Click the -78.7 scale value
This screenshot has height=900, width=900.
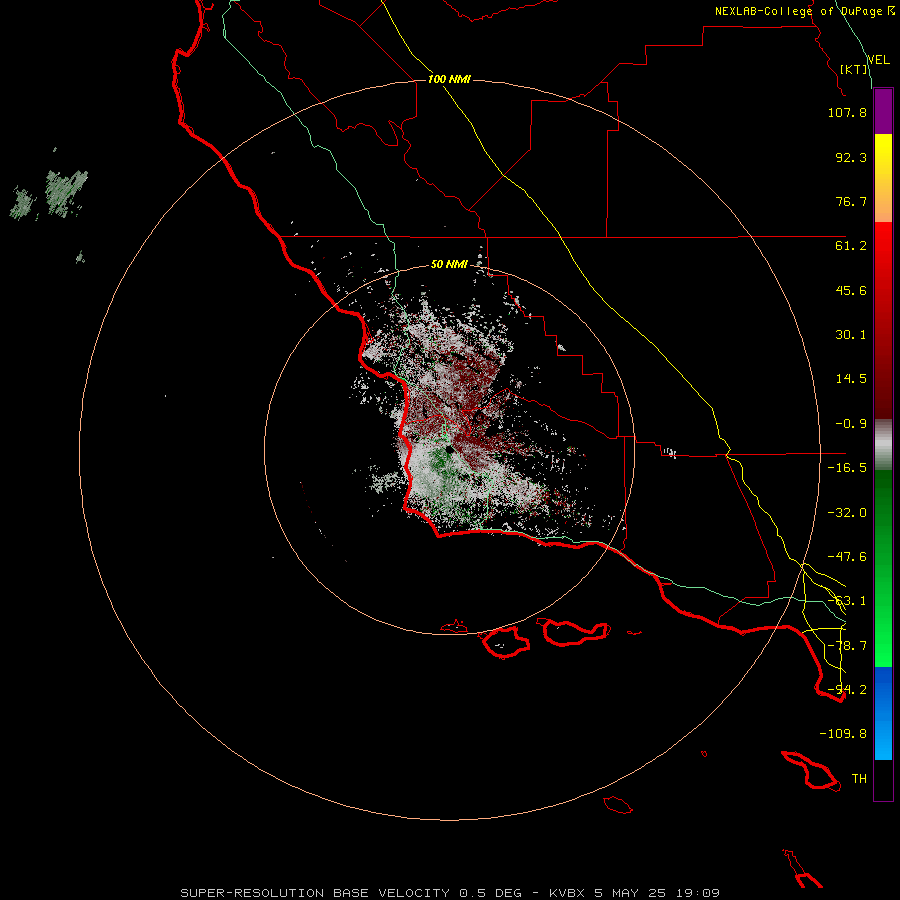pos(847,646)
